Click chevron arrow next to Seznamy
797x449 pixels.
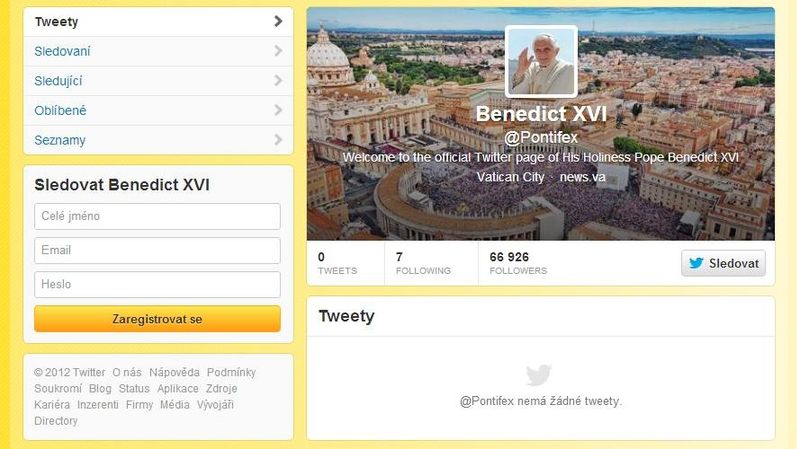point(278,139)
